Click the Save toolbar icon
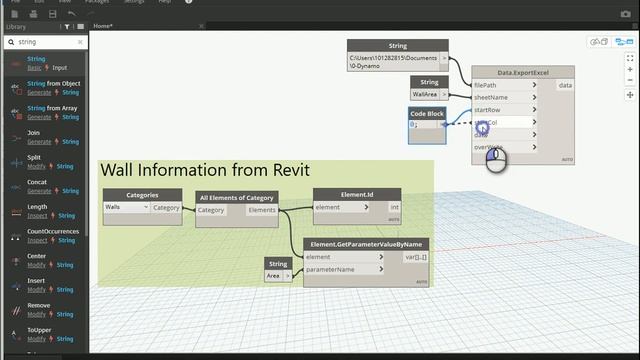Screen dimensions: 640x360 click(53, 14)
